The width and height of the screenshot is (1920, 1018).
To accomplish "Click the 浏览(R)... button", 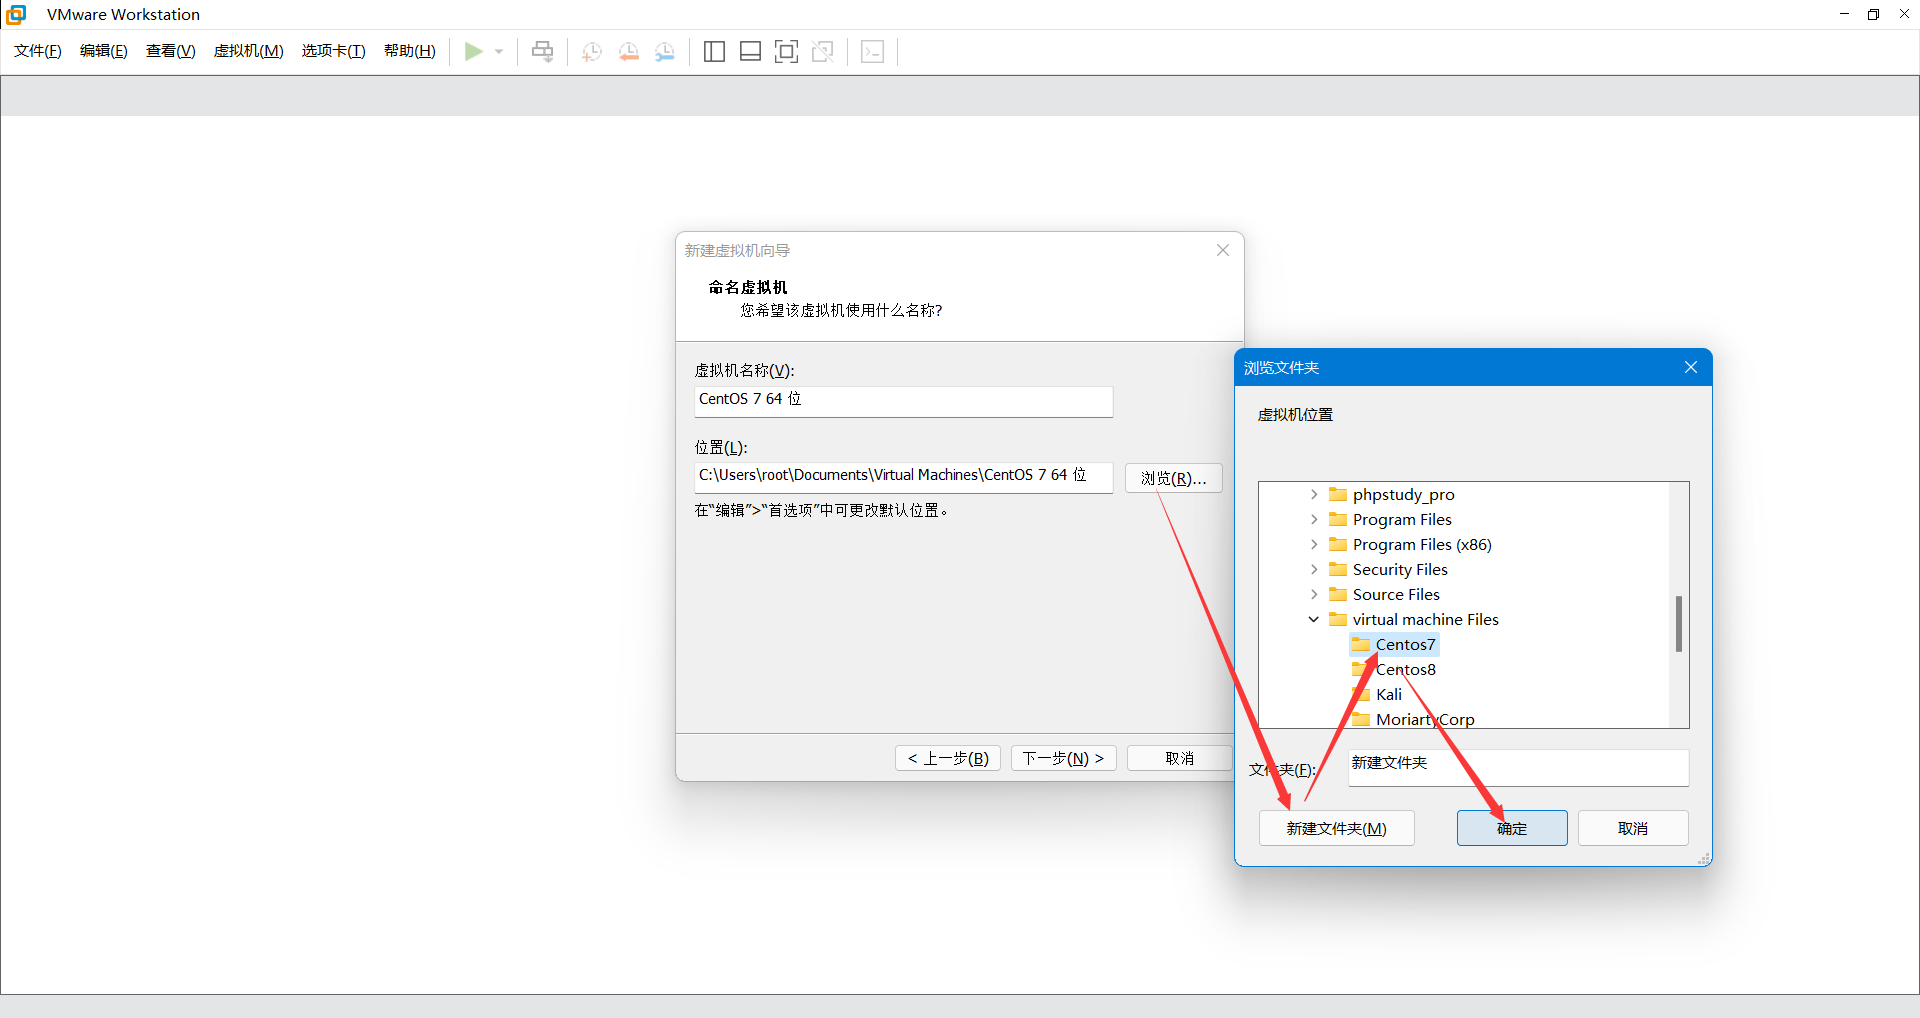I will [1174, 478].
